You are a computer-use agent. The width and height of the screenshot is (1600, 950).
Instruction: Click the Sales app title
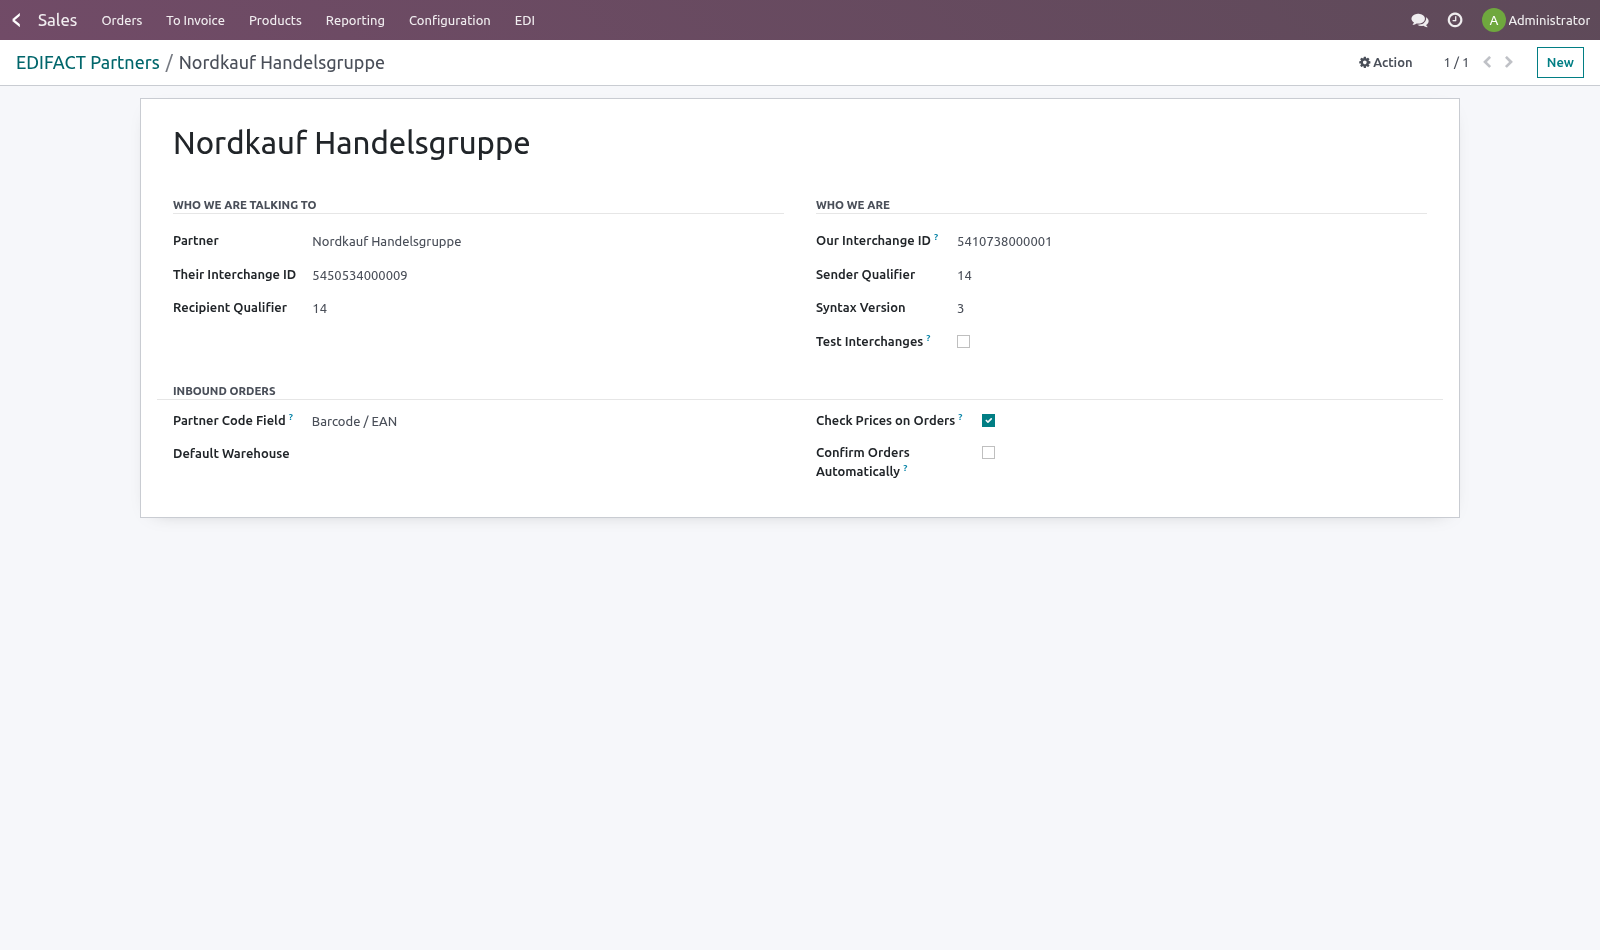(57, 20)
